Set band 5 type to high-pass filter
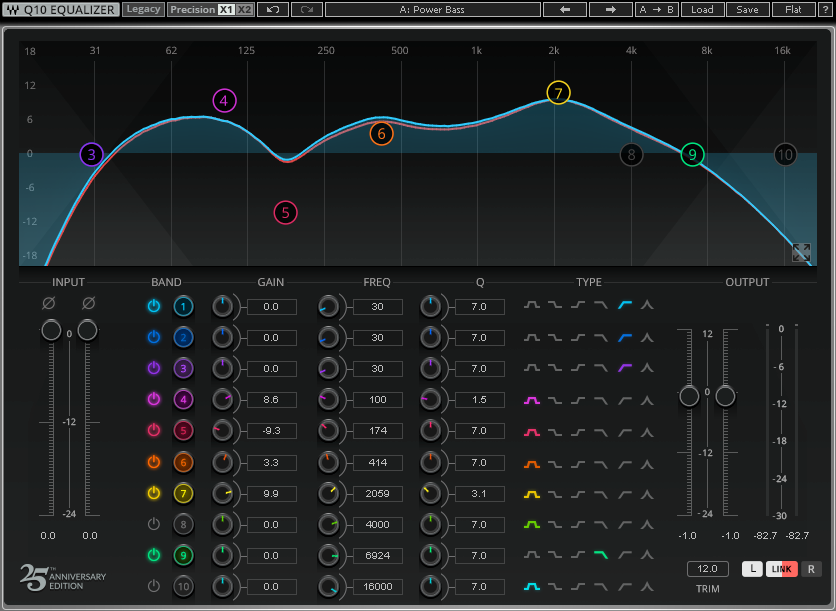The width and height of the screenshot is (836, 611). coord(624,431)
